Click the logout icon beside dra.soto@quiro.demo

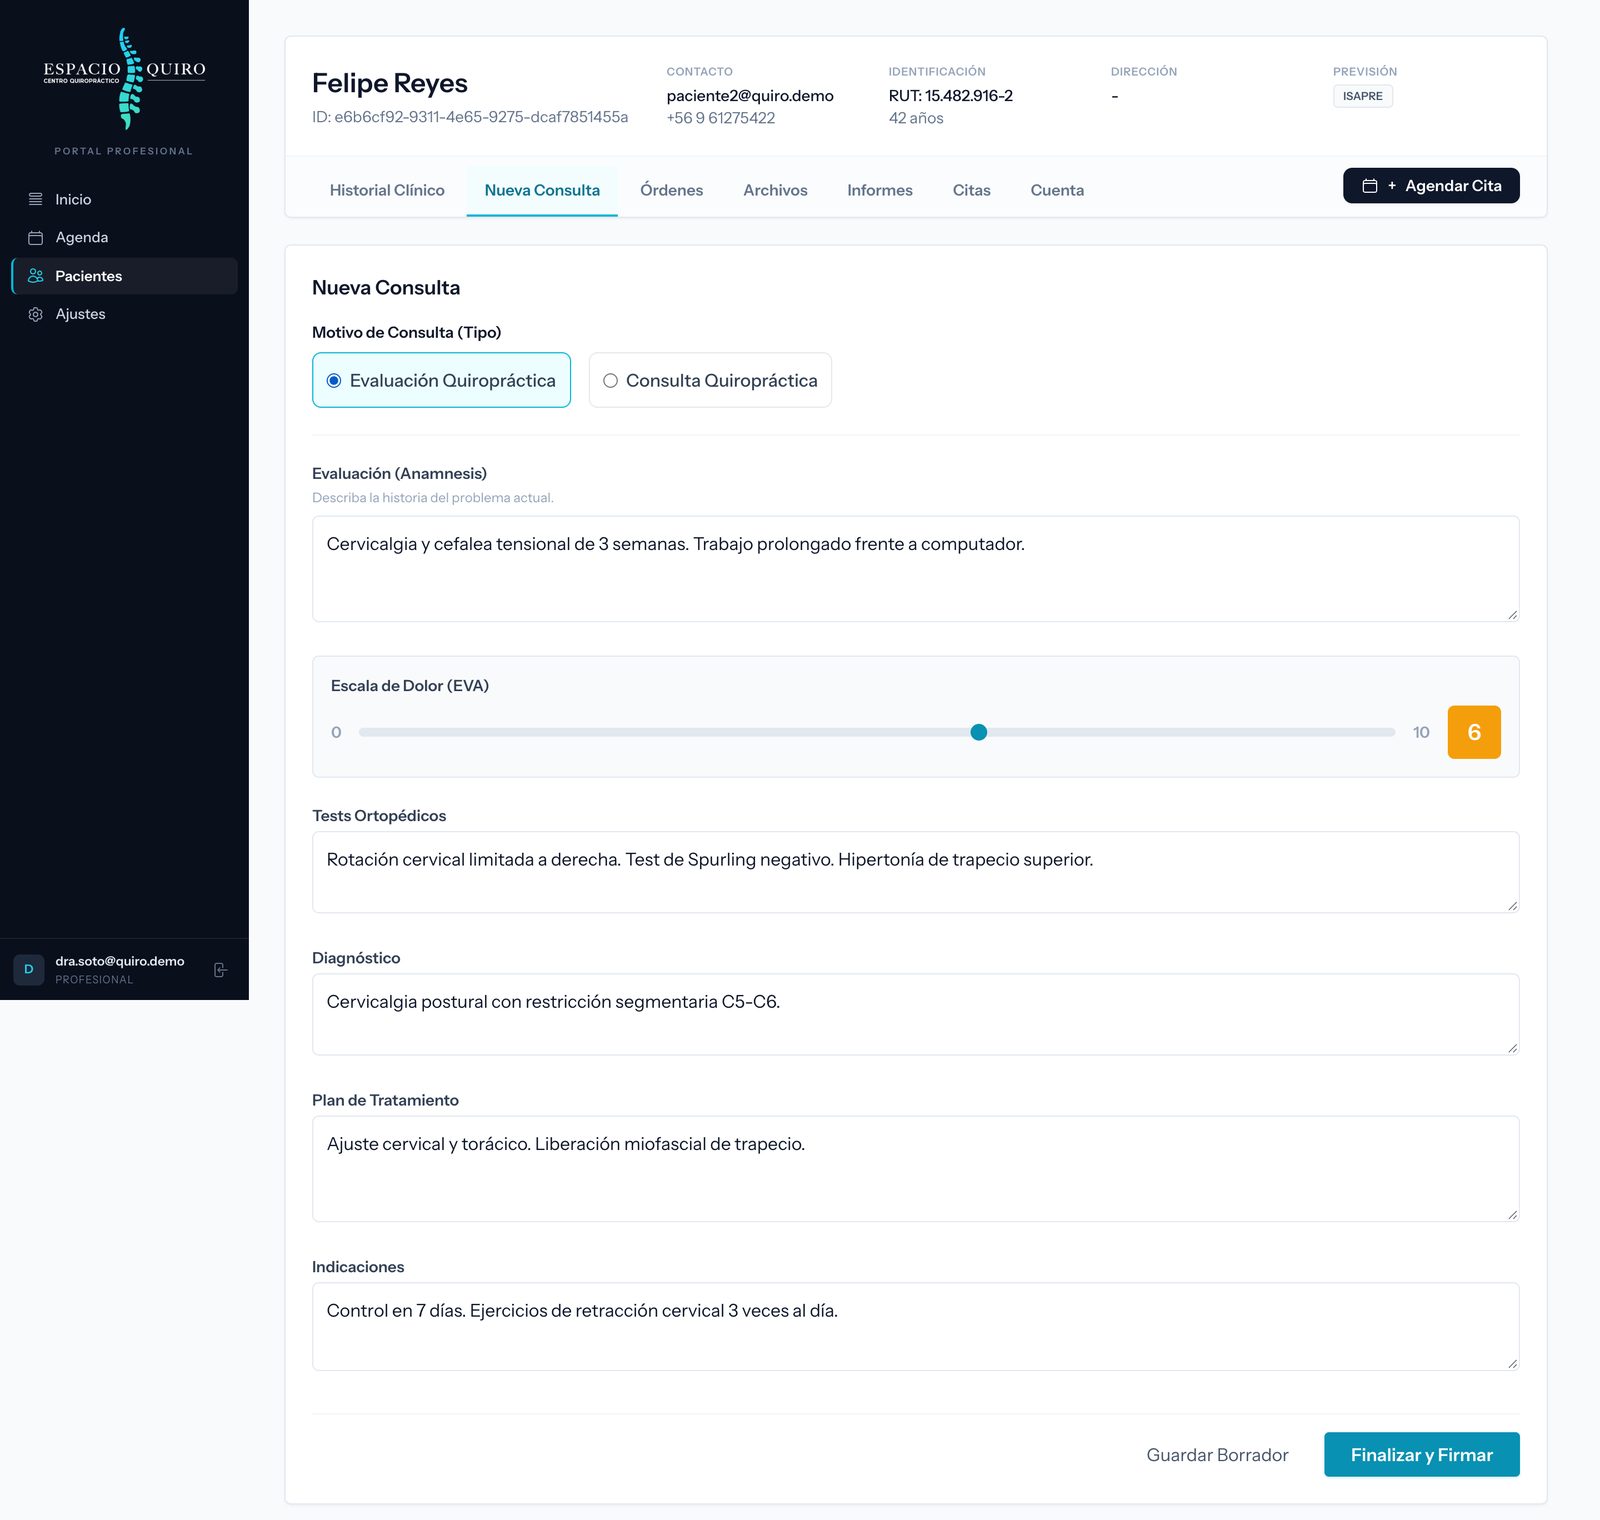tap(220, 970)
